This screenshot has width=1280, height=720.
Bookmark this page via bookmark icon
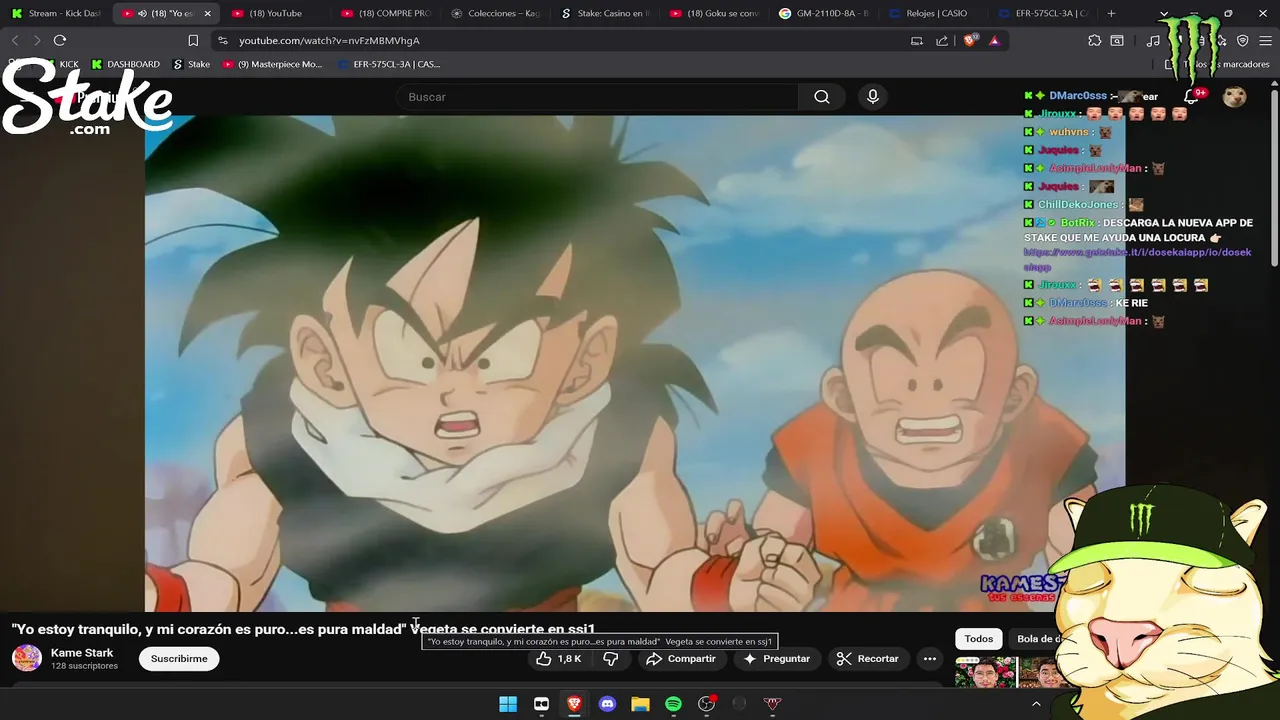point(193,40)
